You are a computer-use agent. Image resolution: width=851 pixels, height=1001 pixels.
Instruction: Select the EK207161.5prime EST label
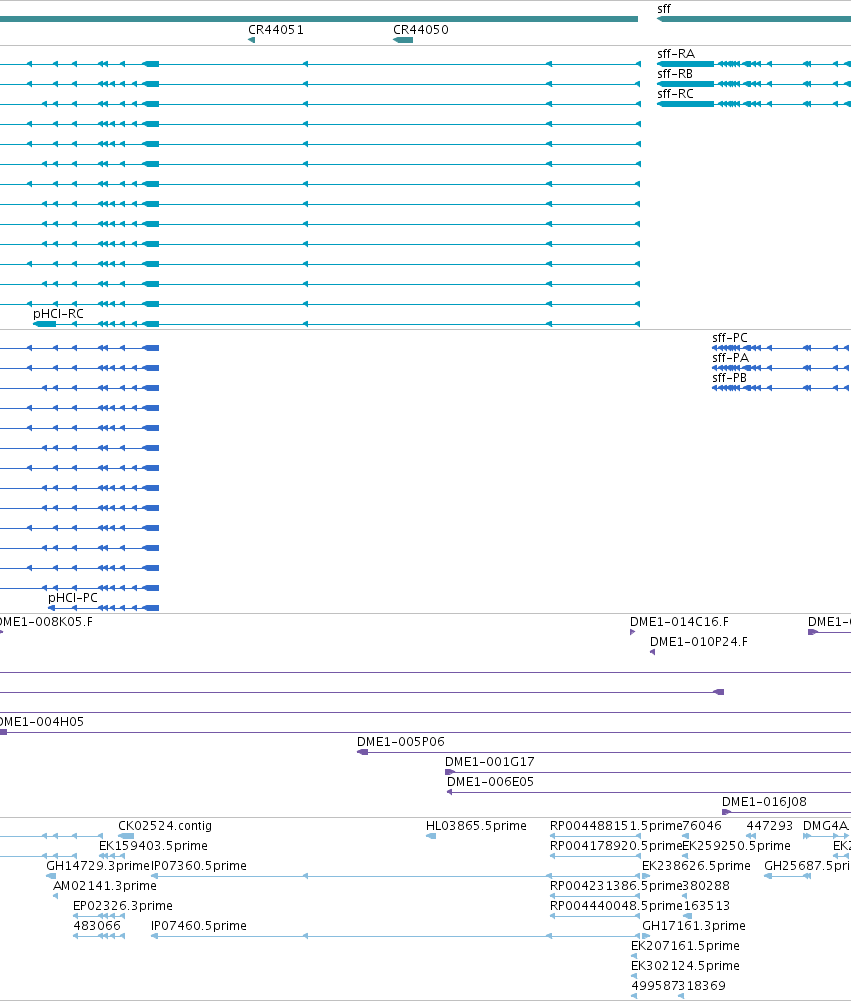[x=686, y=946]
